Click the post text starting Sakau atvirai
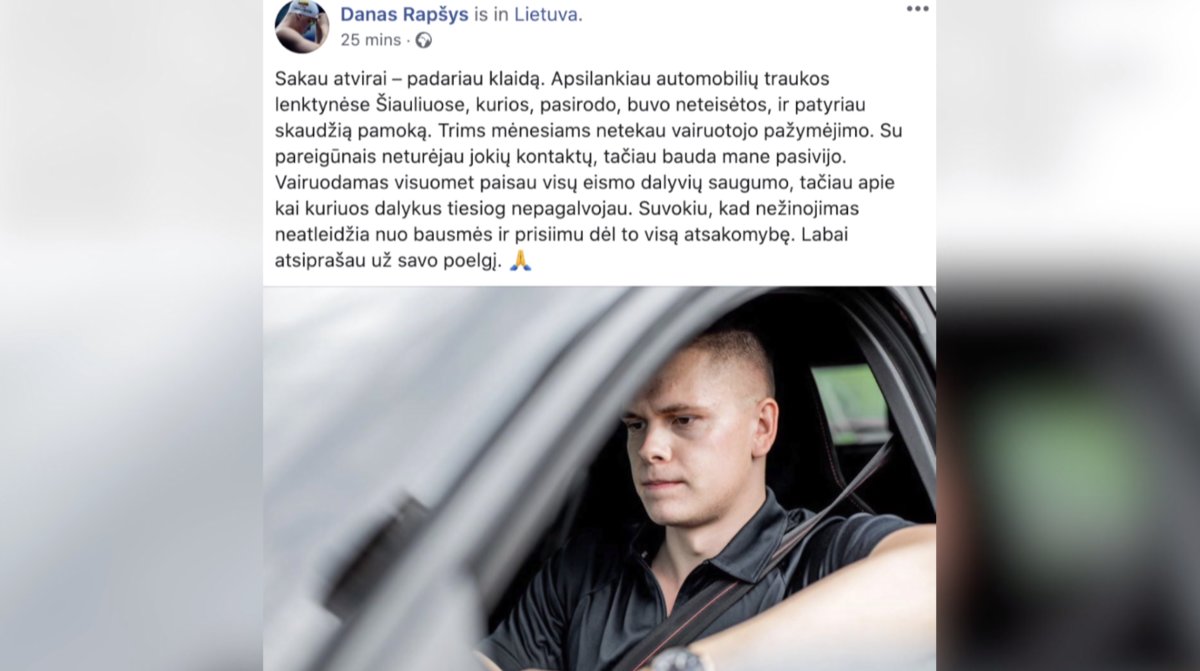Image resolution: width=1200 pixels, height=671 pixels. (x=589, y=169)
